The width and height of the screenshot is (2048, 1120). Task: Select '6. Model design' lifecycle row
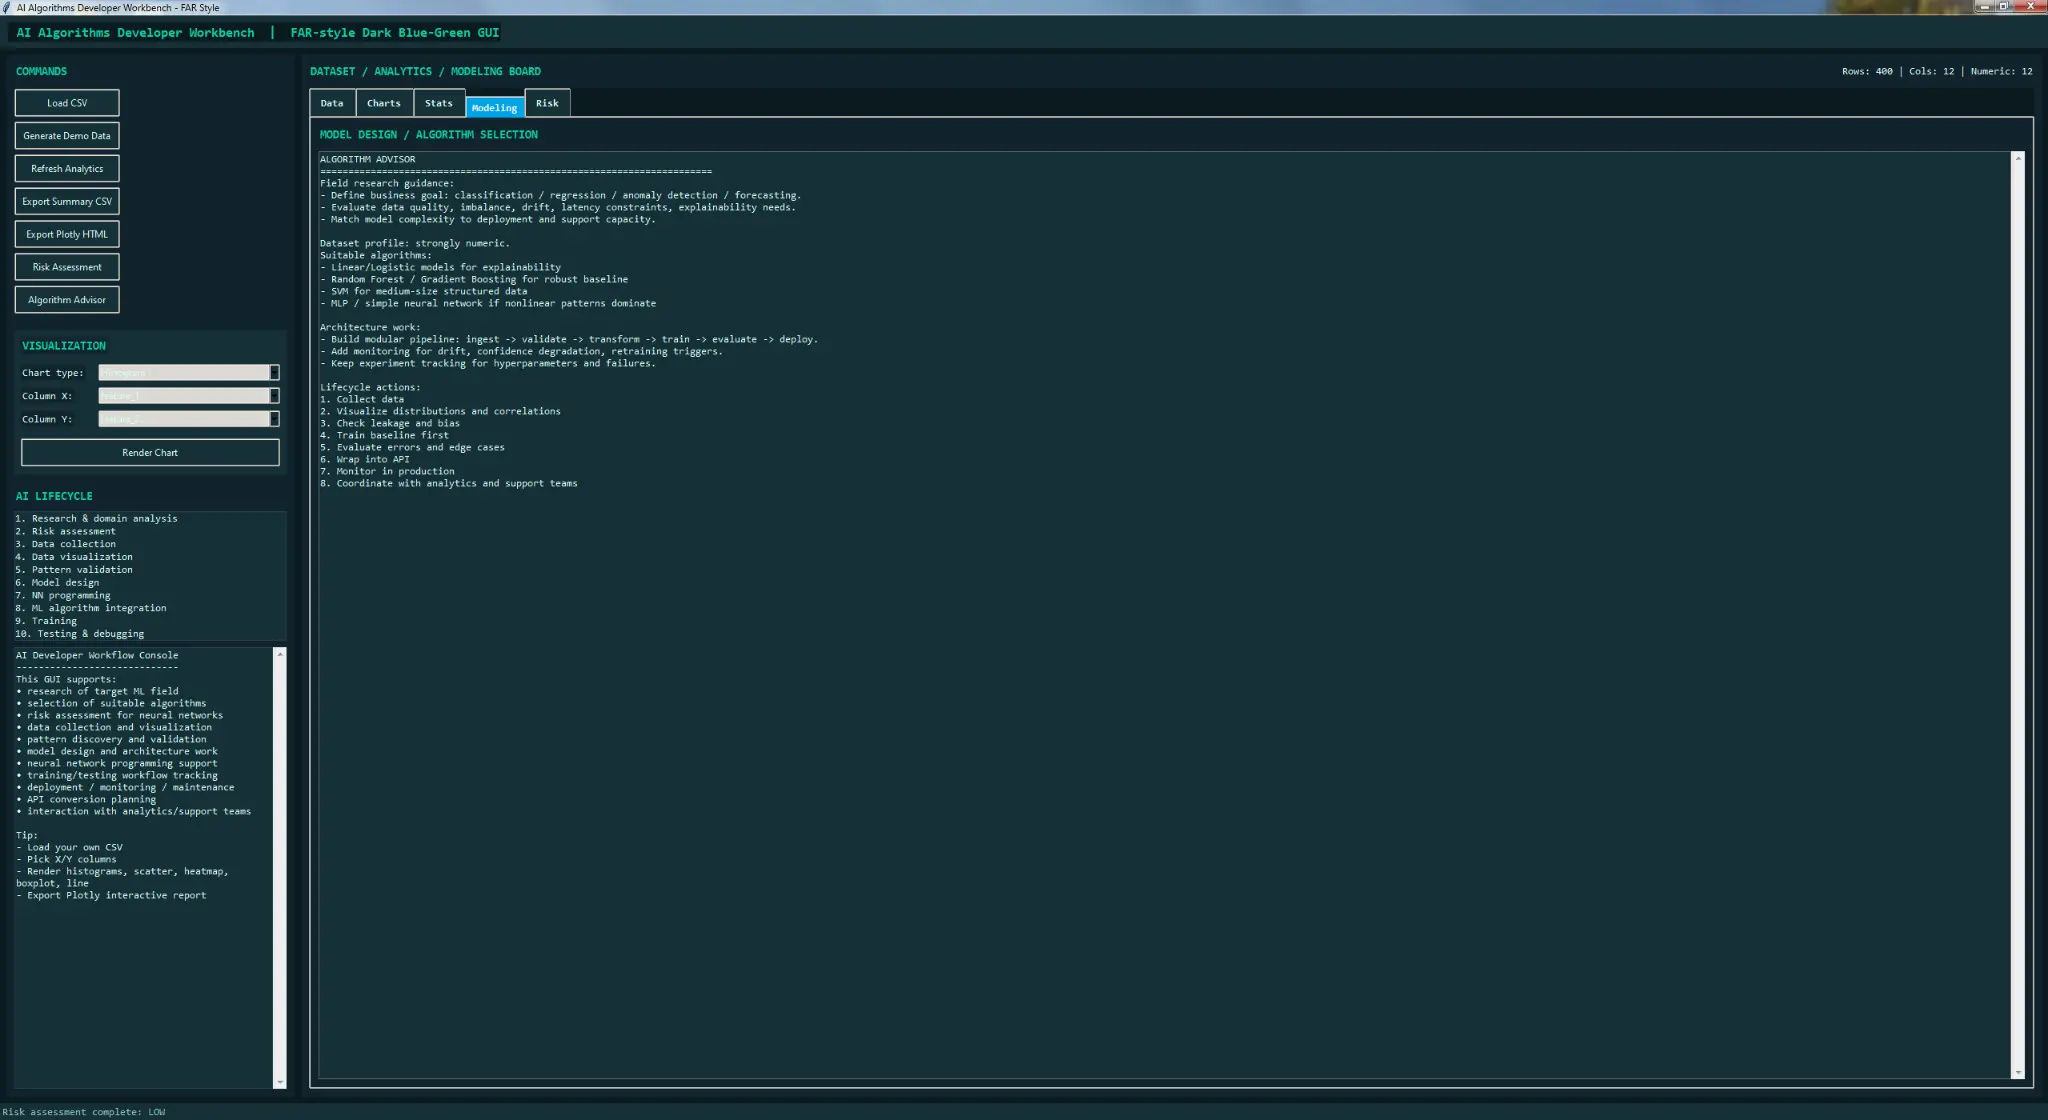tap(150, 583)
